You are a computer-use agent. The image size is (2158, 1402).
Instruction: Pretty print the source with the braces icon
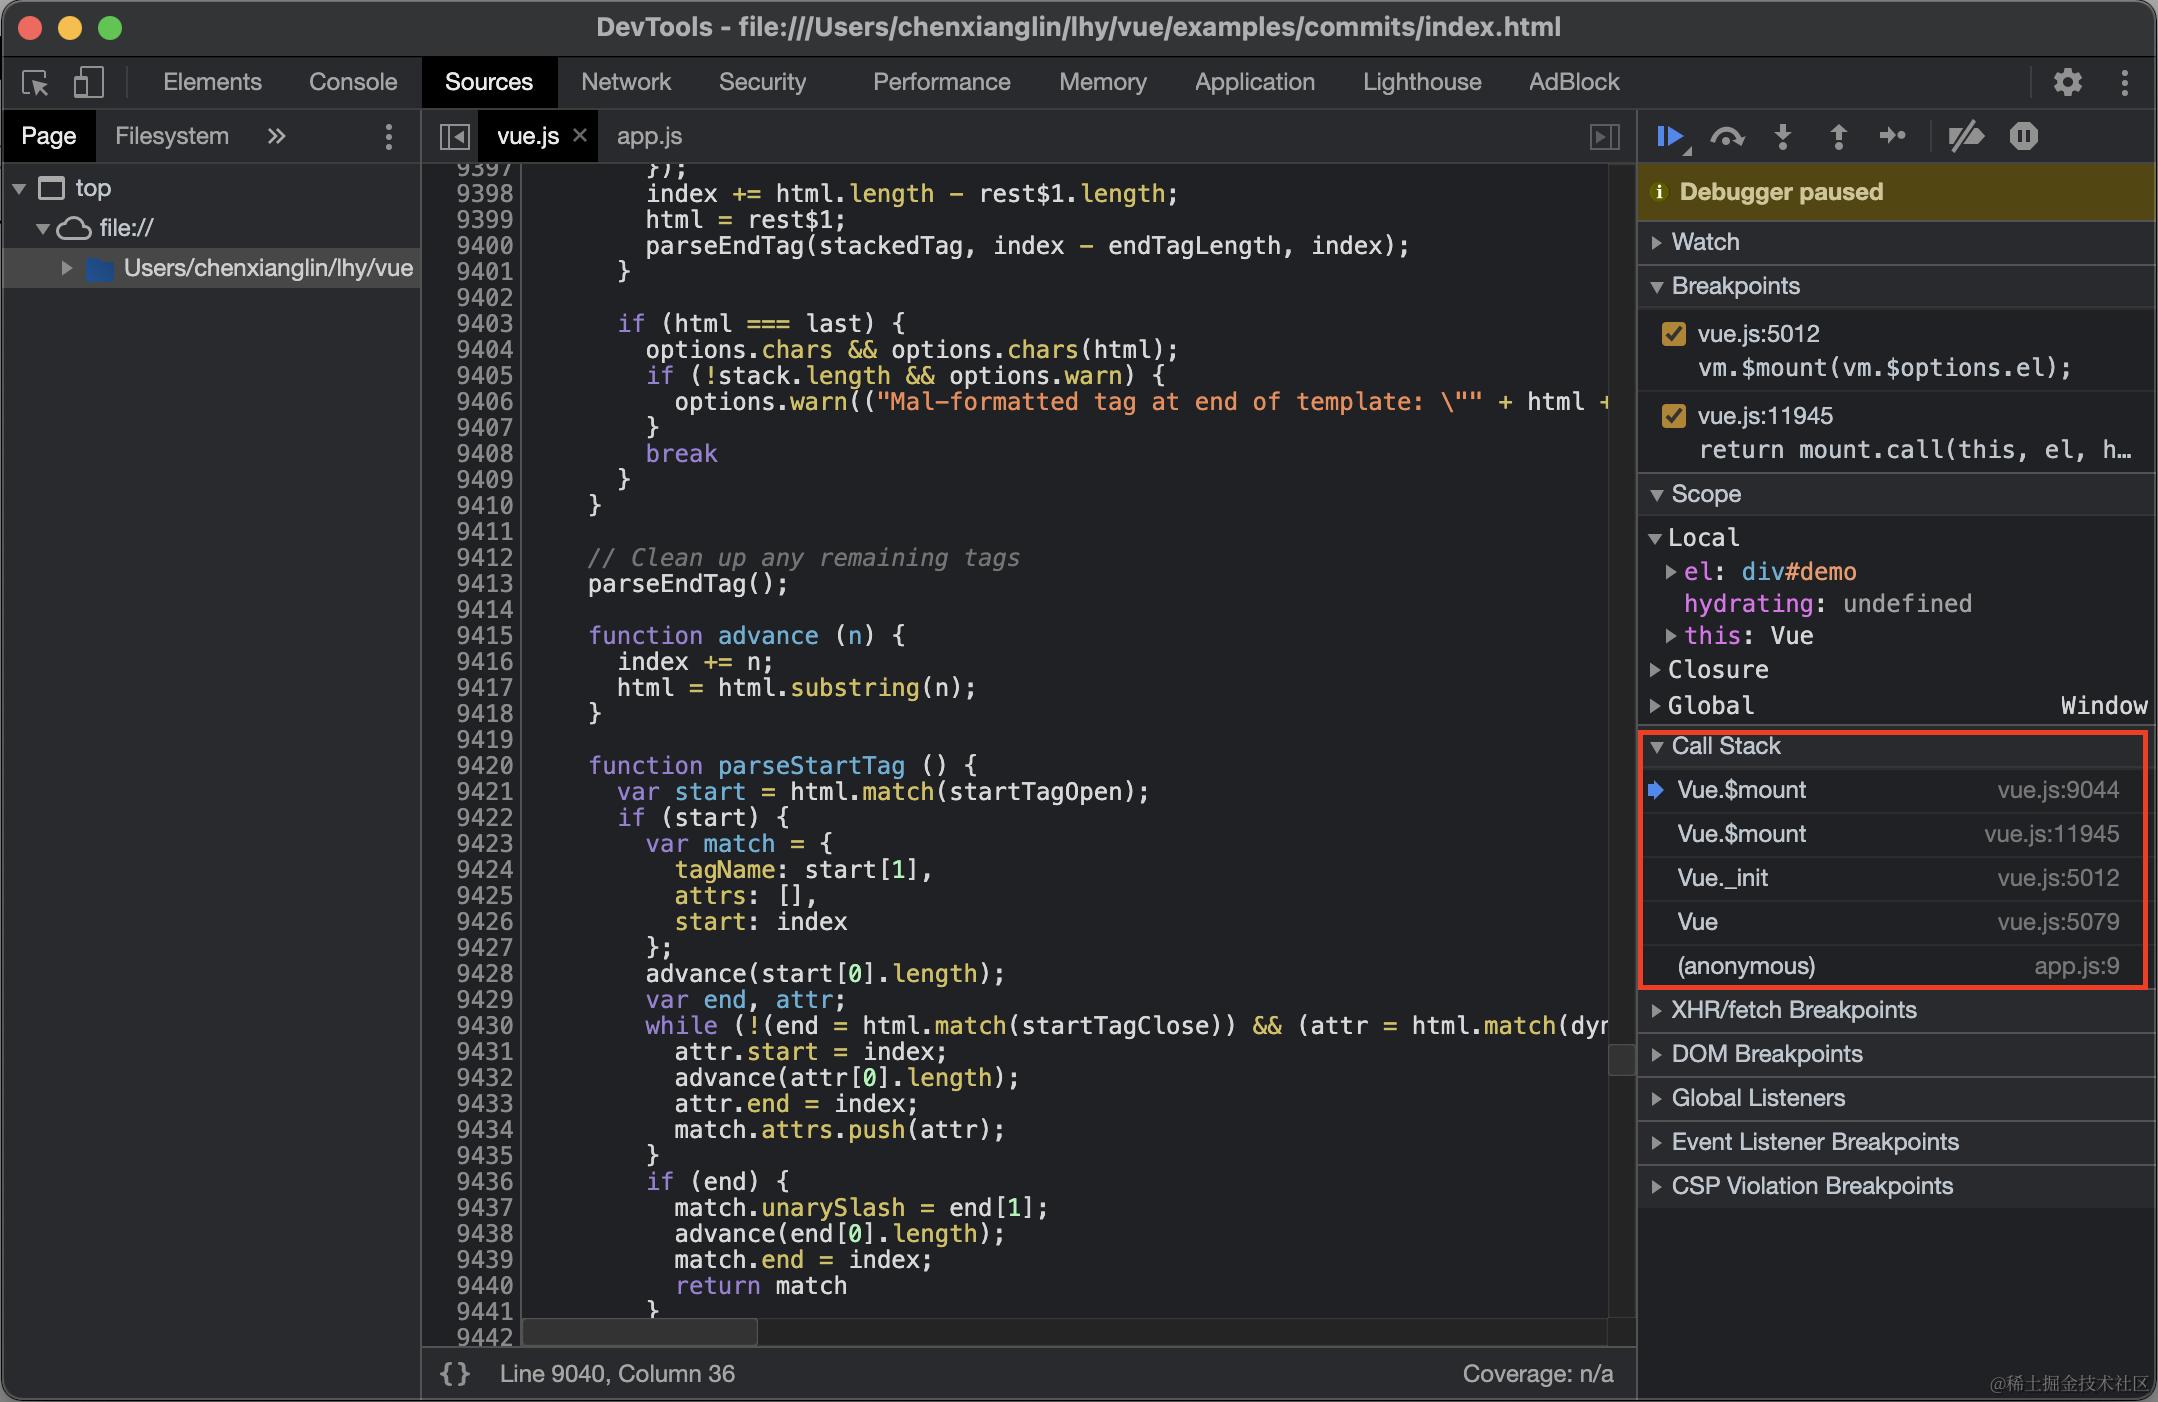pos(455,1373)
